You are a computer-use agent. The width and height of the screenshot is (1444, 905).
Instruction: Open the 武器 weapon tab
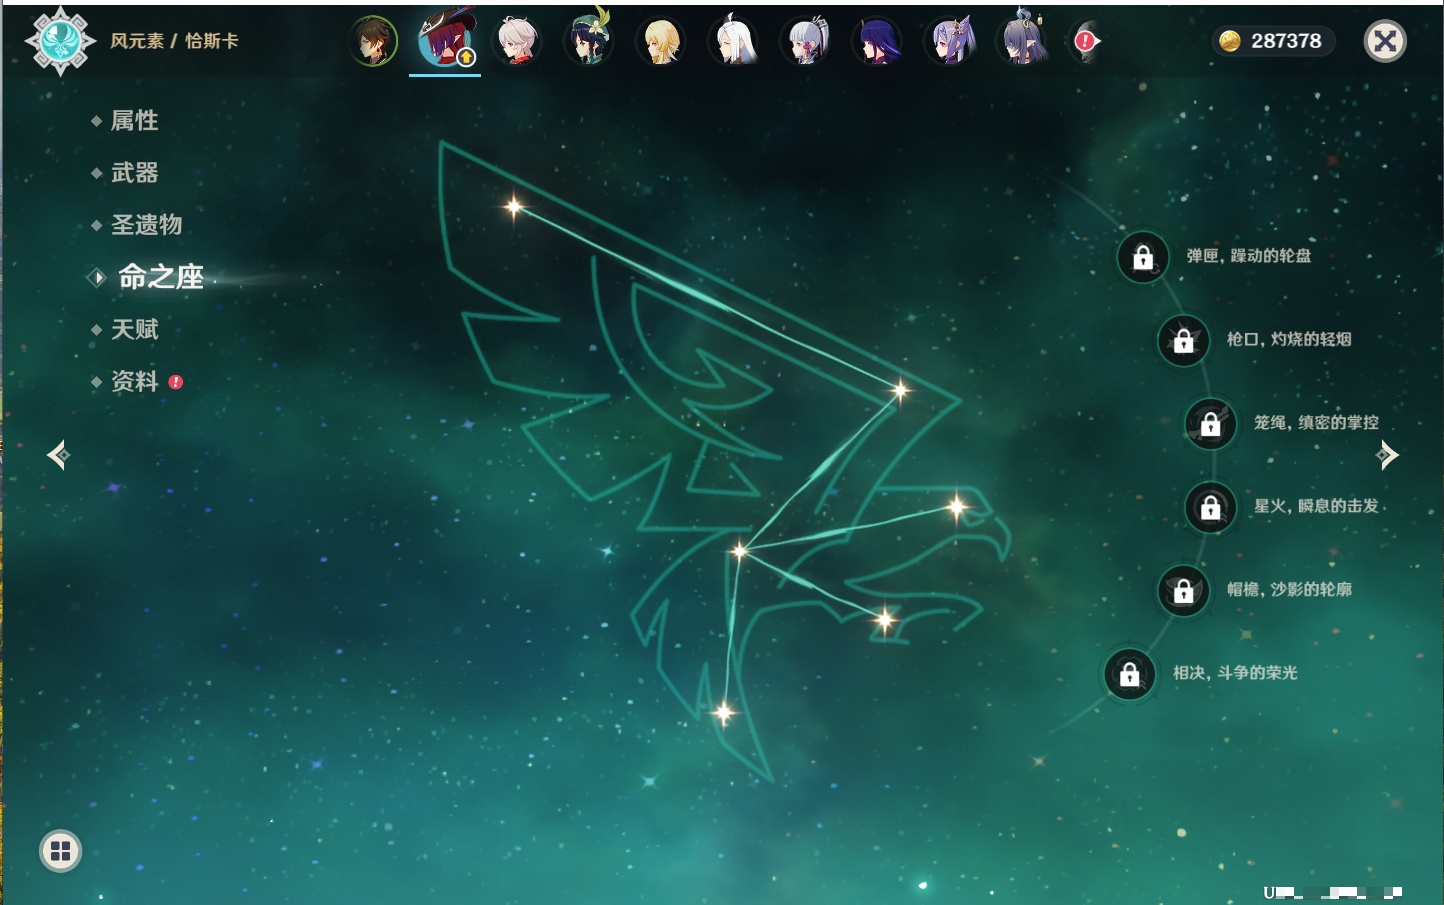point(134,173)
